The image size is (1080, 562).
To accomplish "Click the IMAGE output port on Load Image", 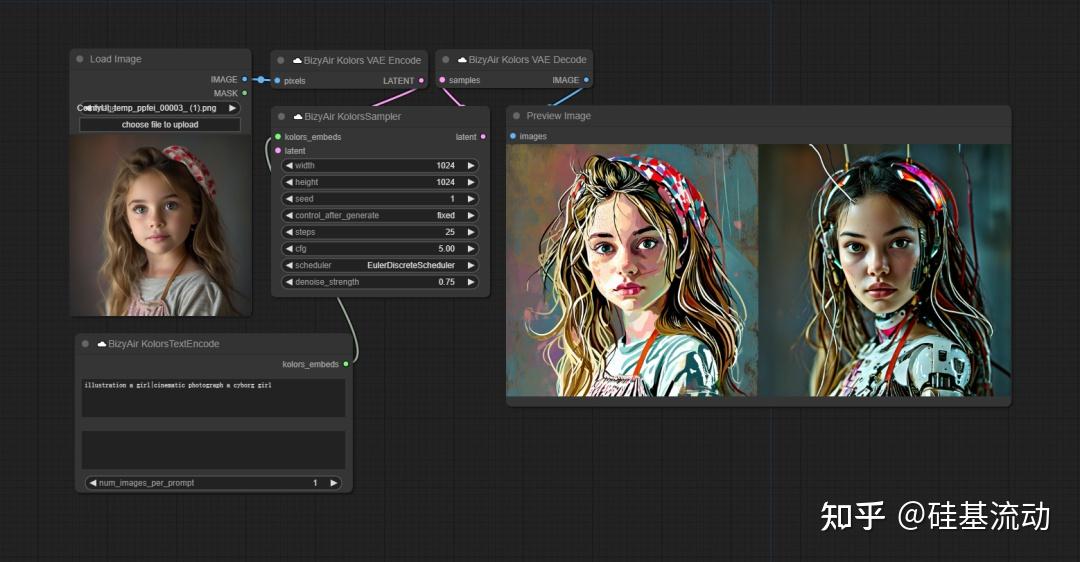I will pos(245,79).
